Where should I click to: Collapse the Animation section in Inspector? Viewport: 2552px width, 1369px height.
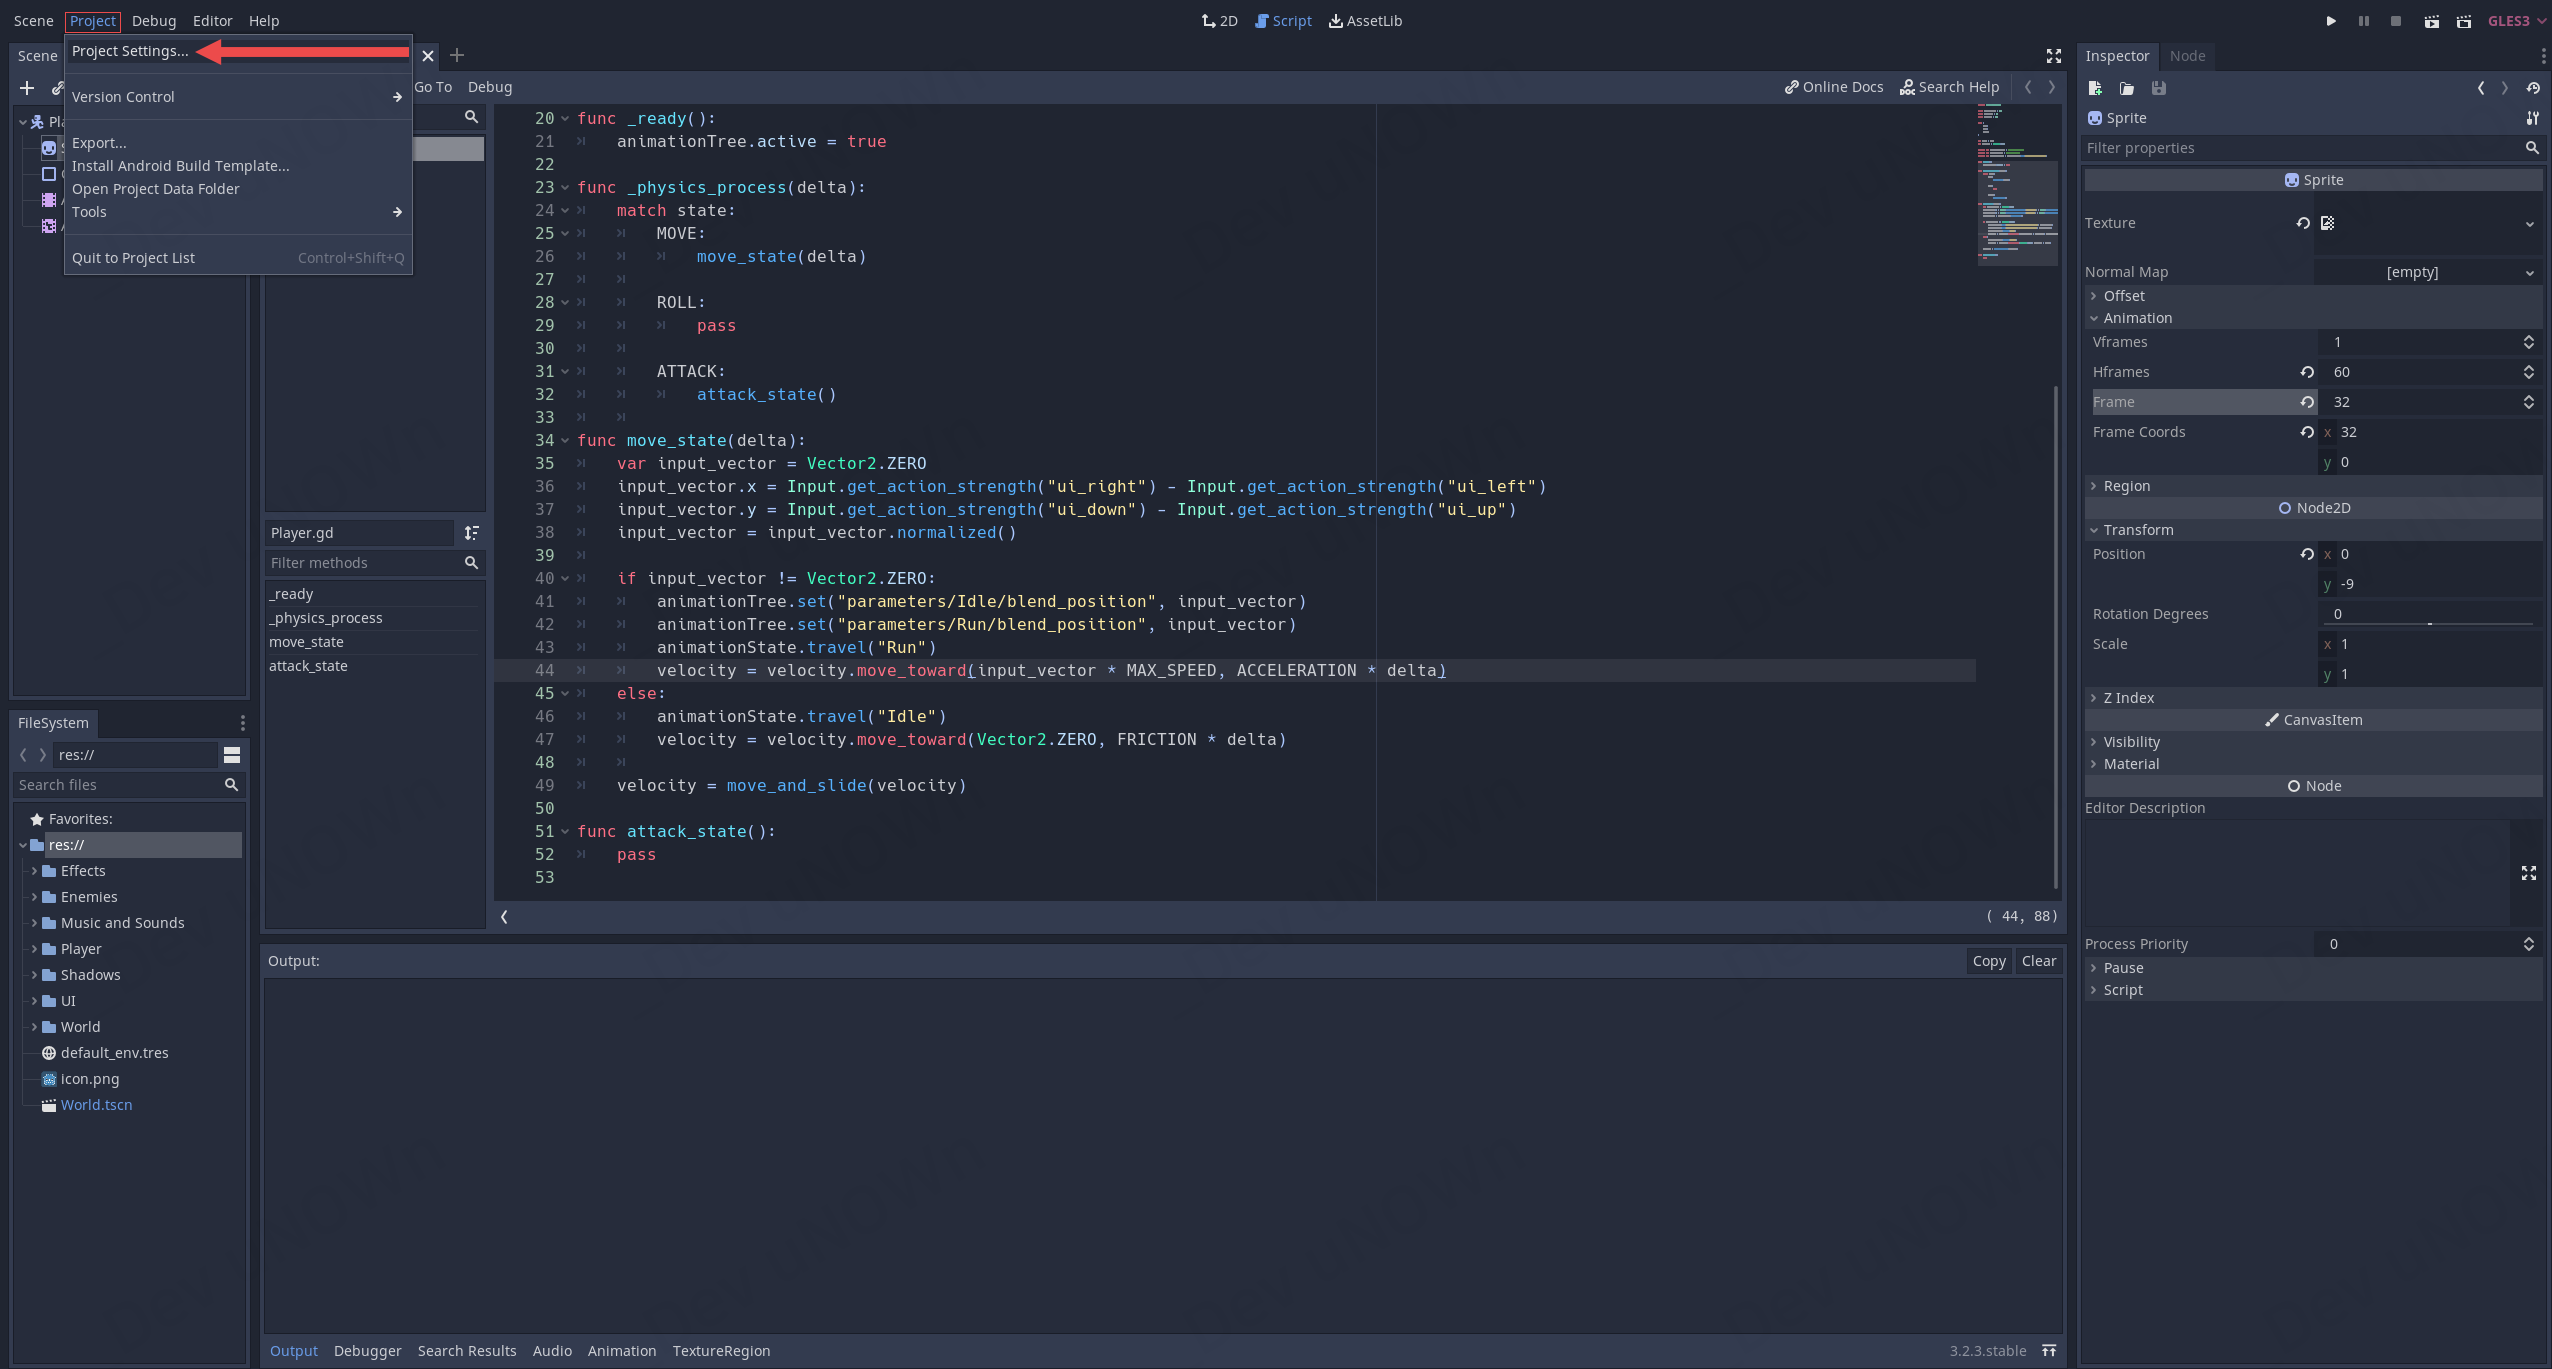tap(2136, 318)
